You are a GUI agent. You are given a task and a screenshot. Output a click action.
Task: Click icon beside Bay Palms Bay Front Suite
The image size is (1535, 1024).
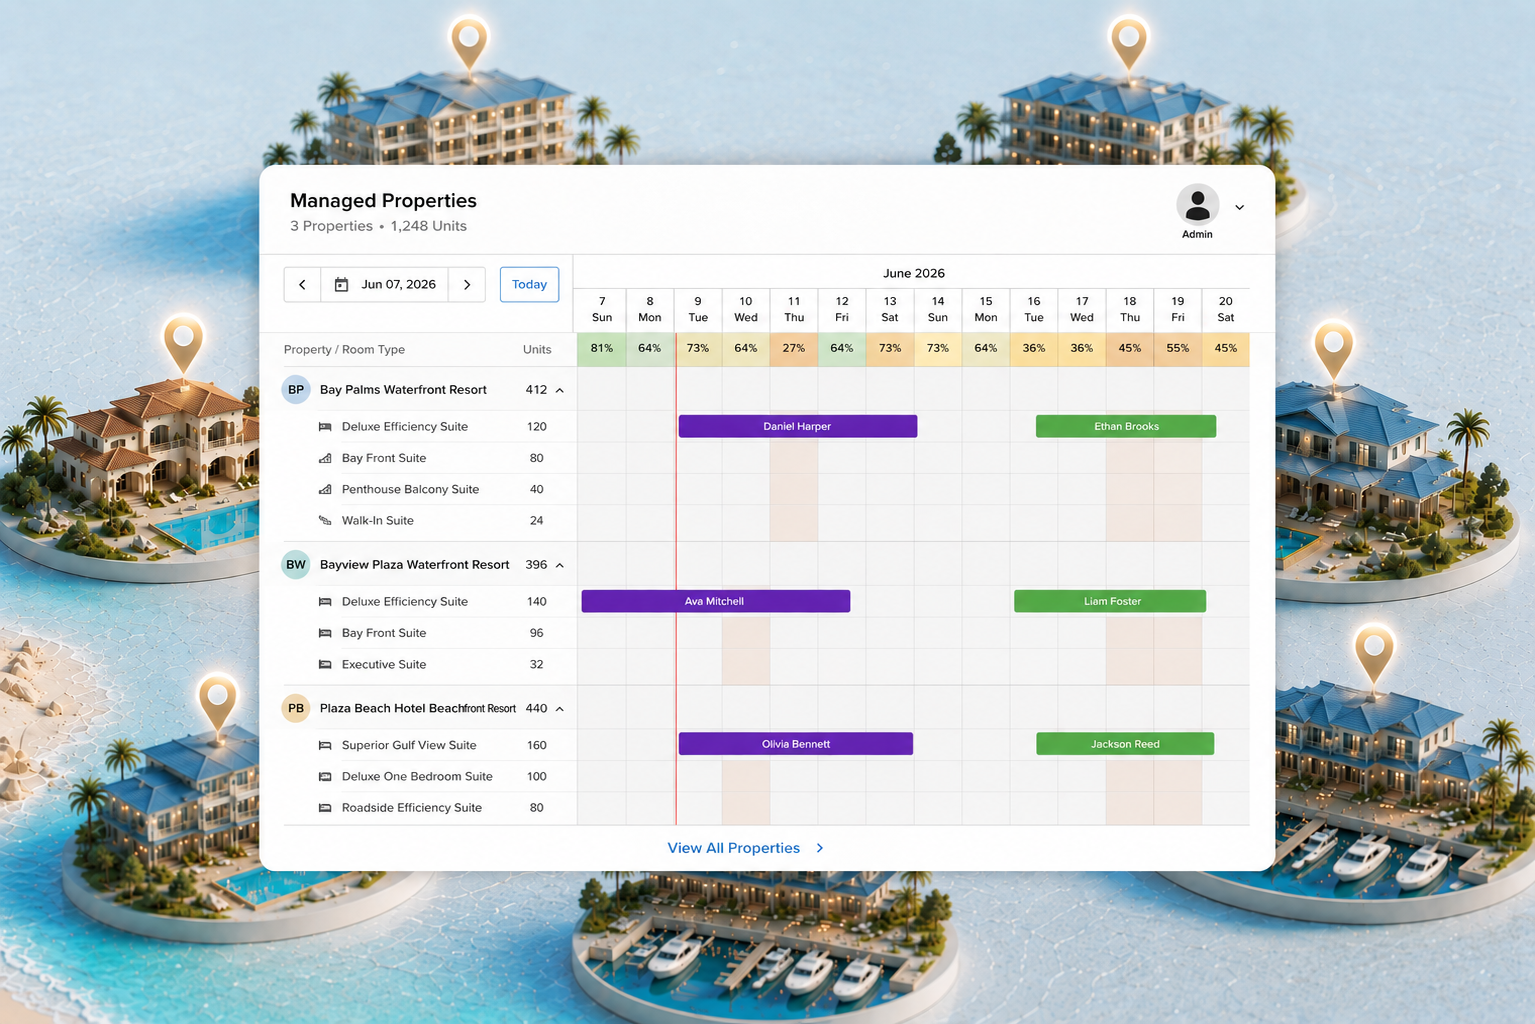tap(325, 458)
